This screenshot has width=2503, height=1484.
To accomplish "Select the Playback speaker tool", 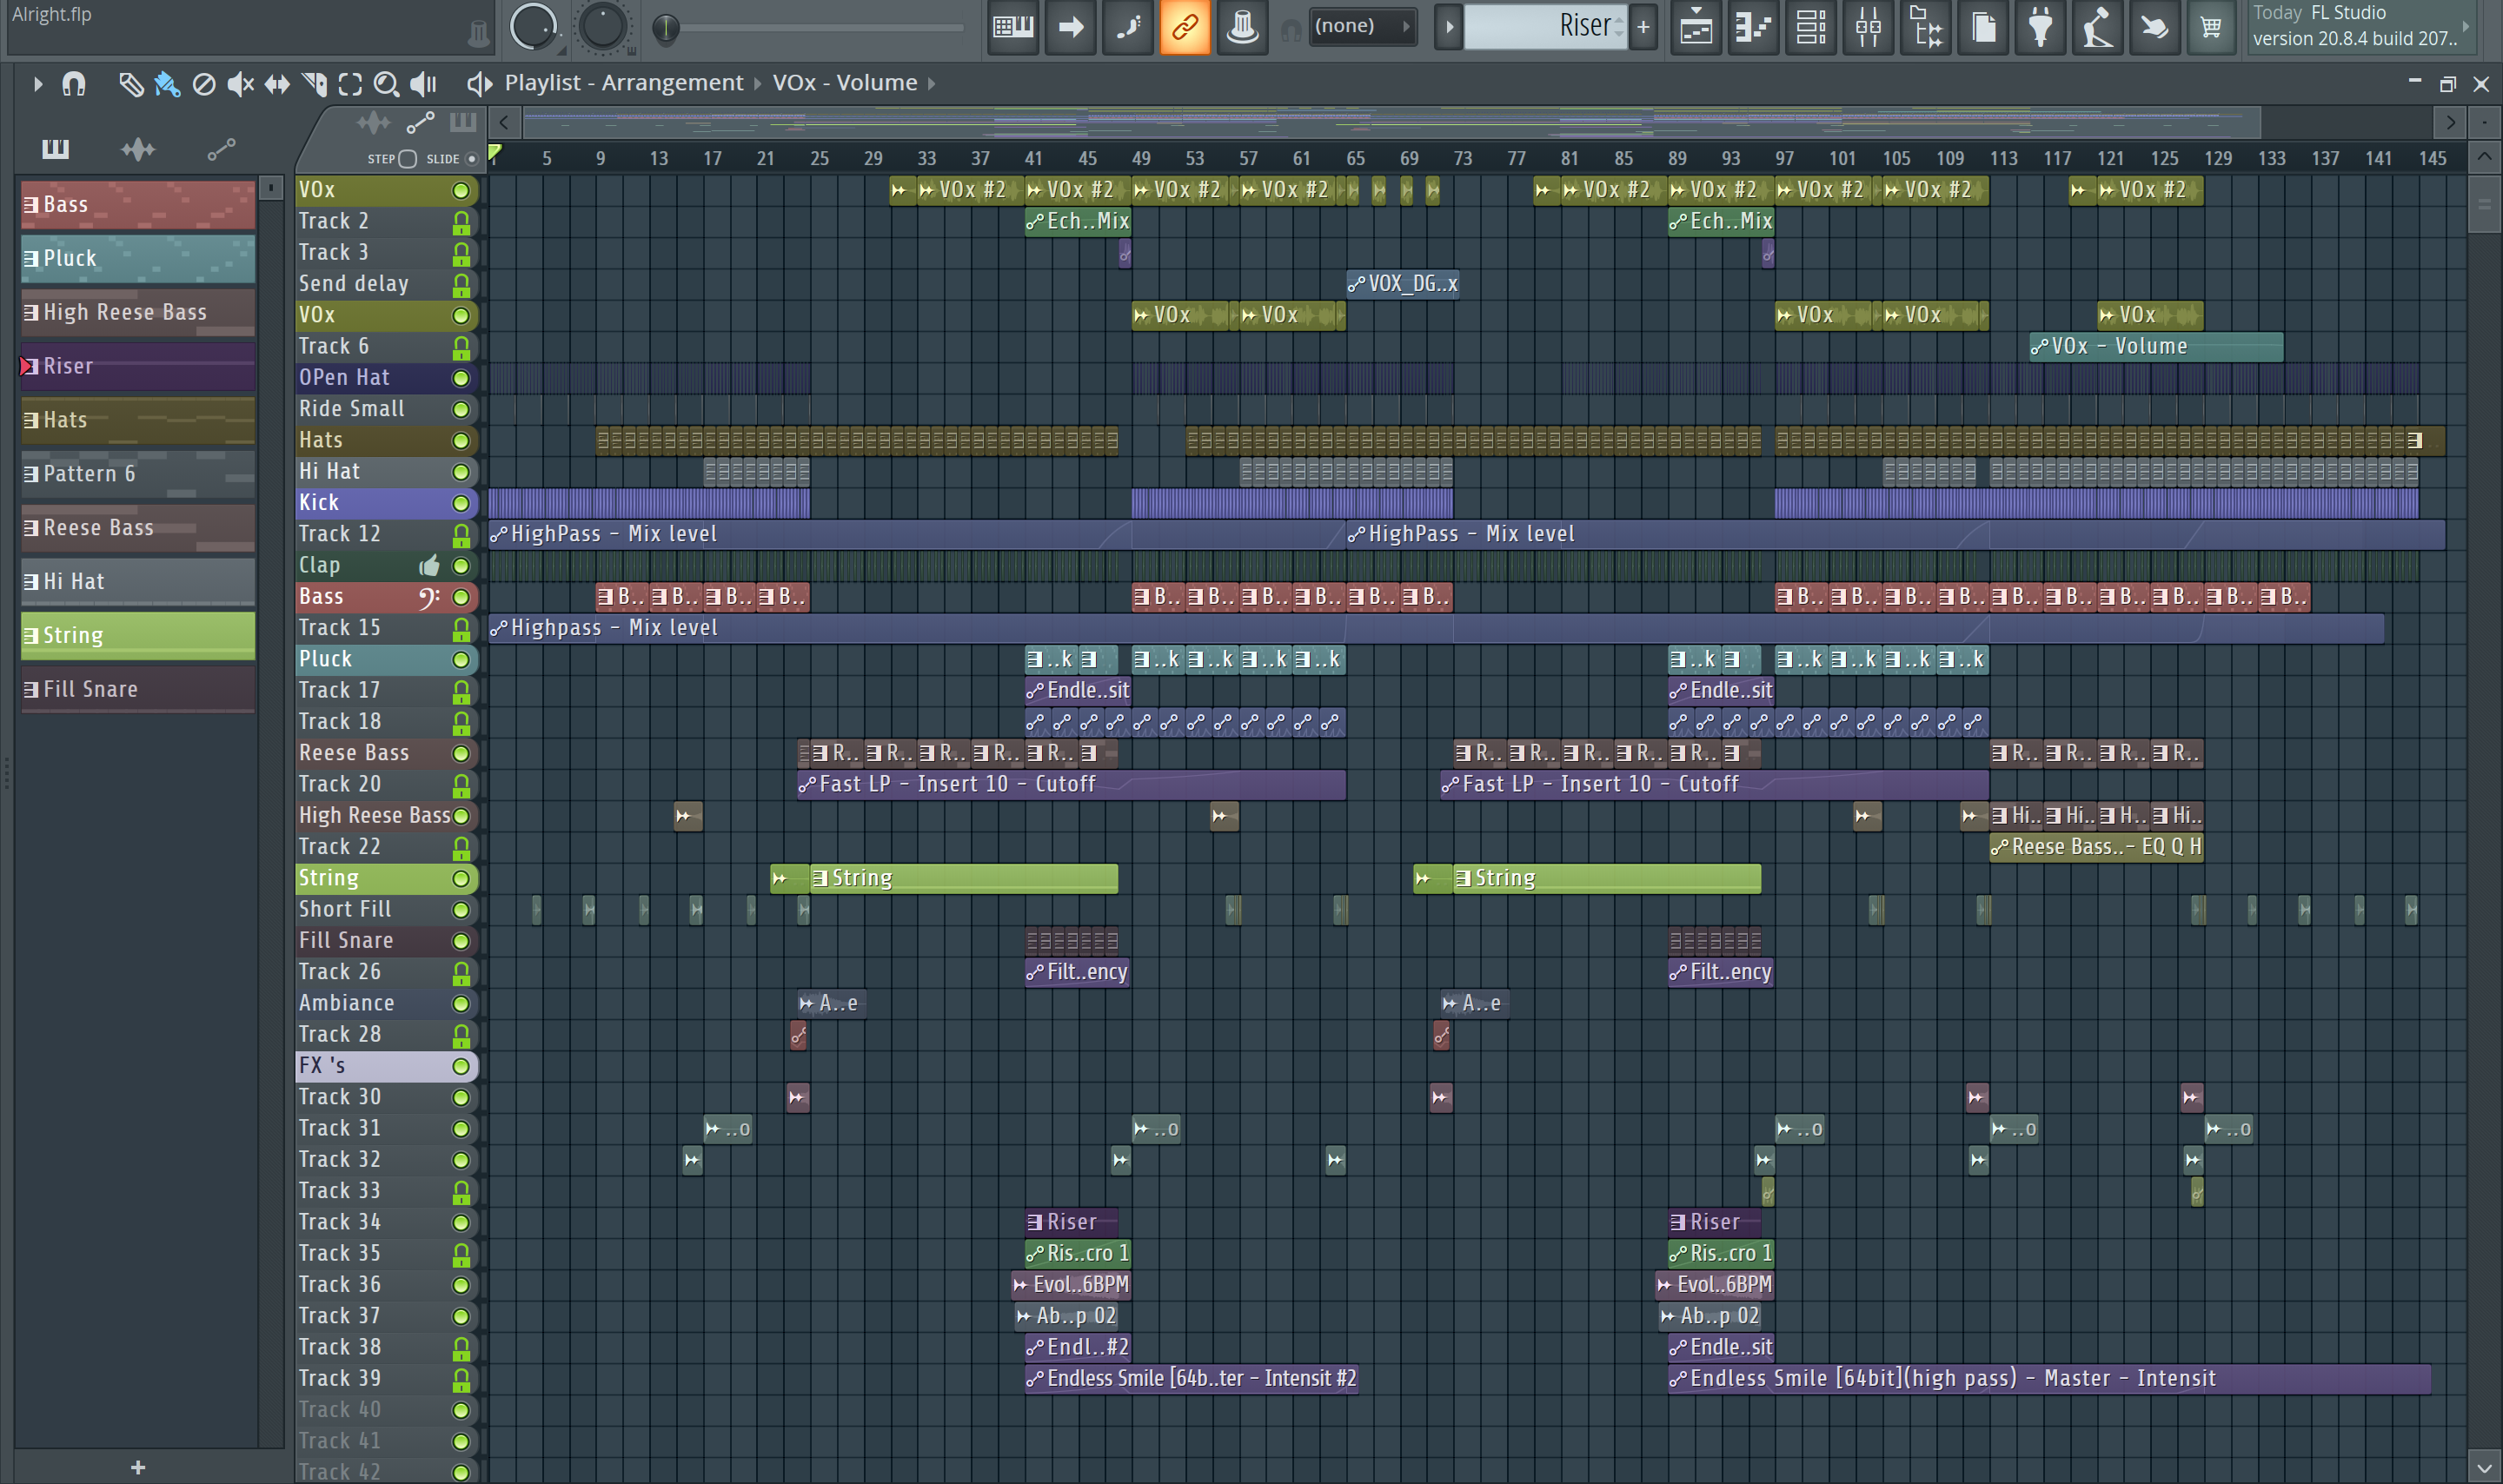I will 424,84.
